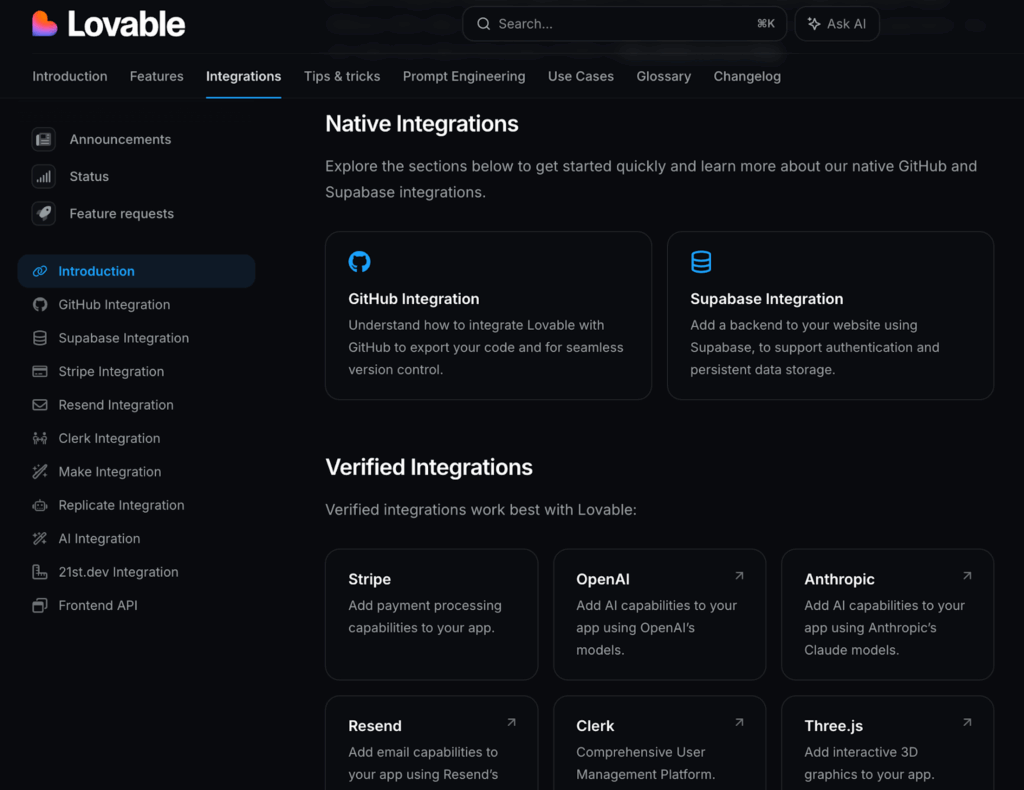Click the Native Integrations heading
This screenshot has width=1024, height=790.
[422, 124]
